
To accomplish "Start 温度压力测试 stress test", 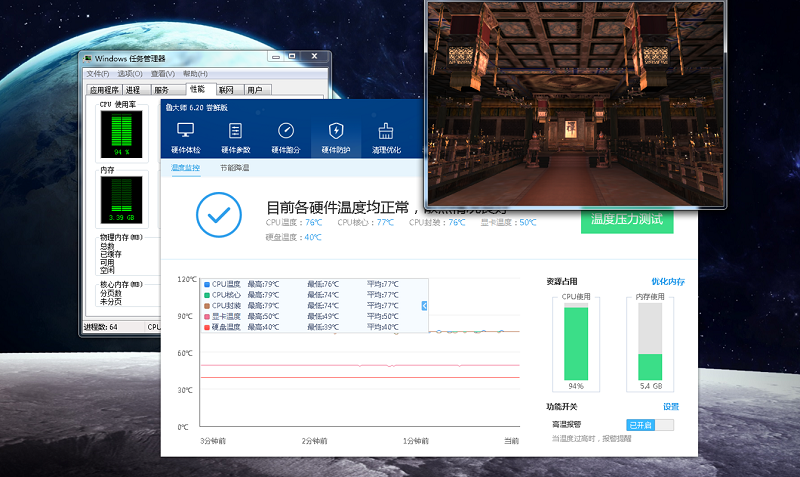I will (x=627, y=219).
